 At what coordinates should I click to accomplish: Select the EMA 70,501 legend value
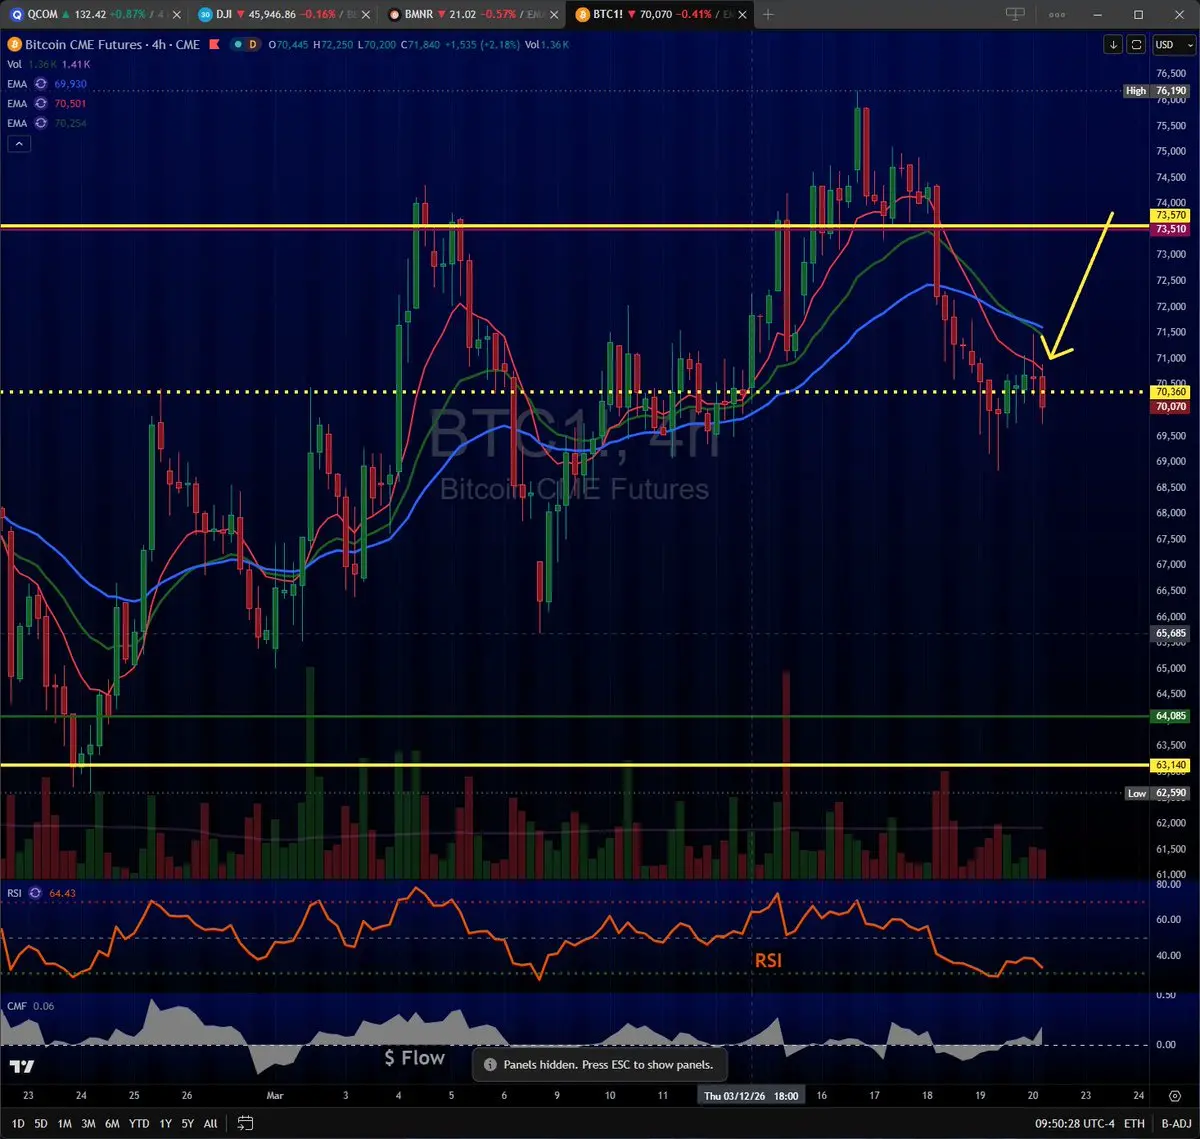coord(70,103)
